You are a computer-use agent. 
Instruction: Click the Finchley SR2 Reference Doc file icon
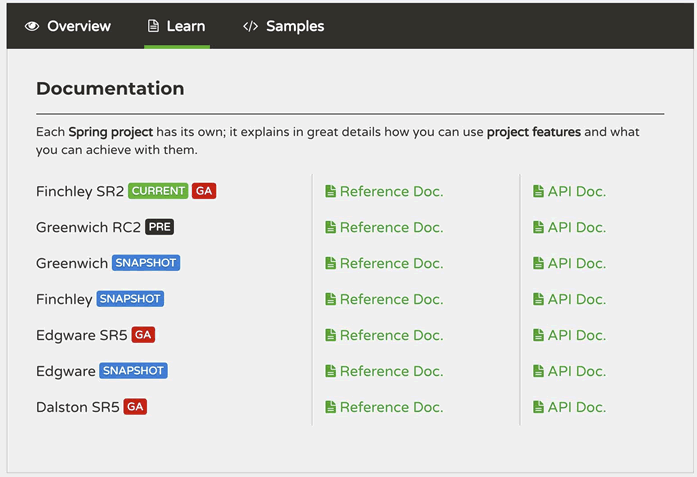(330, 191)
